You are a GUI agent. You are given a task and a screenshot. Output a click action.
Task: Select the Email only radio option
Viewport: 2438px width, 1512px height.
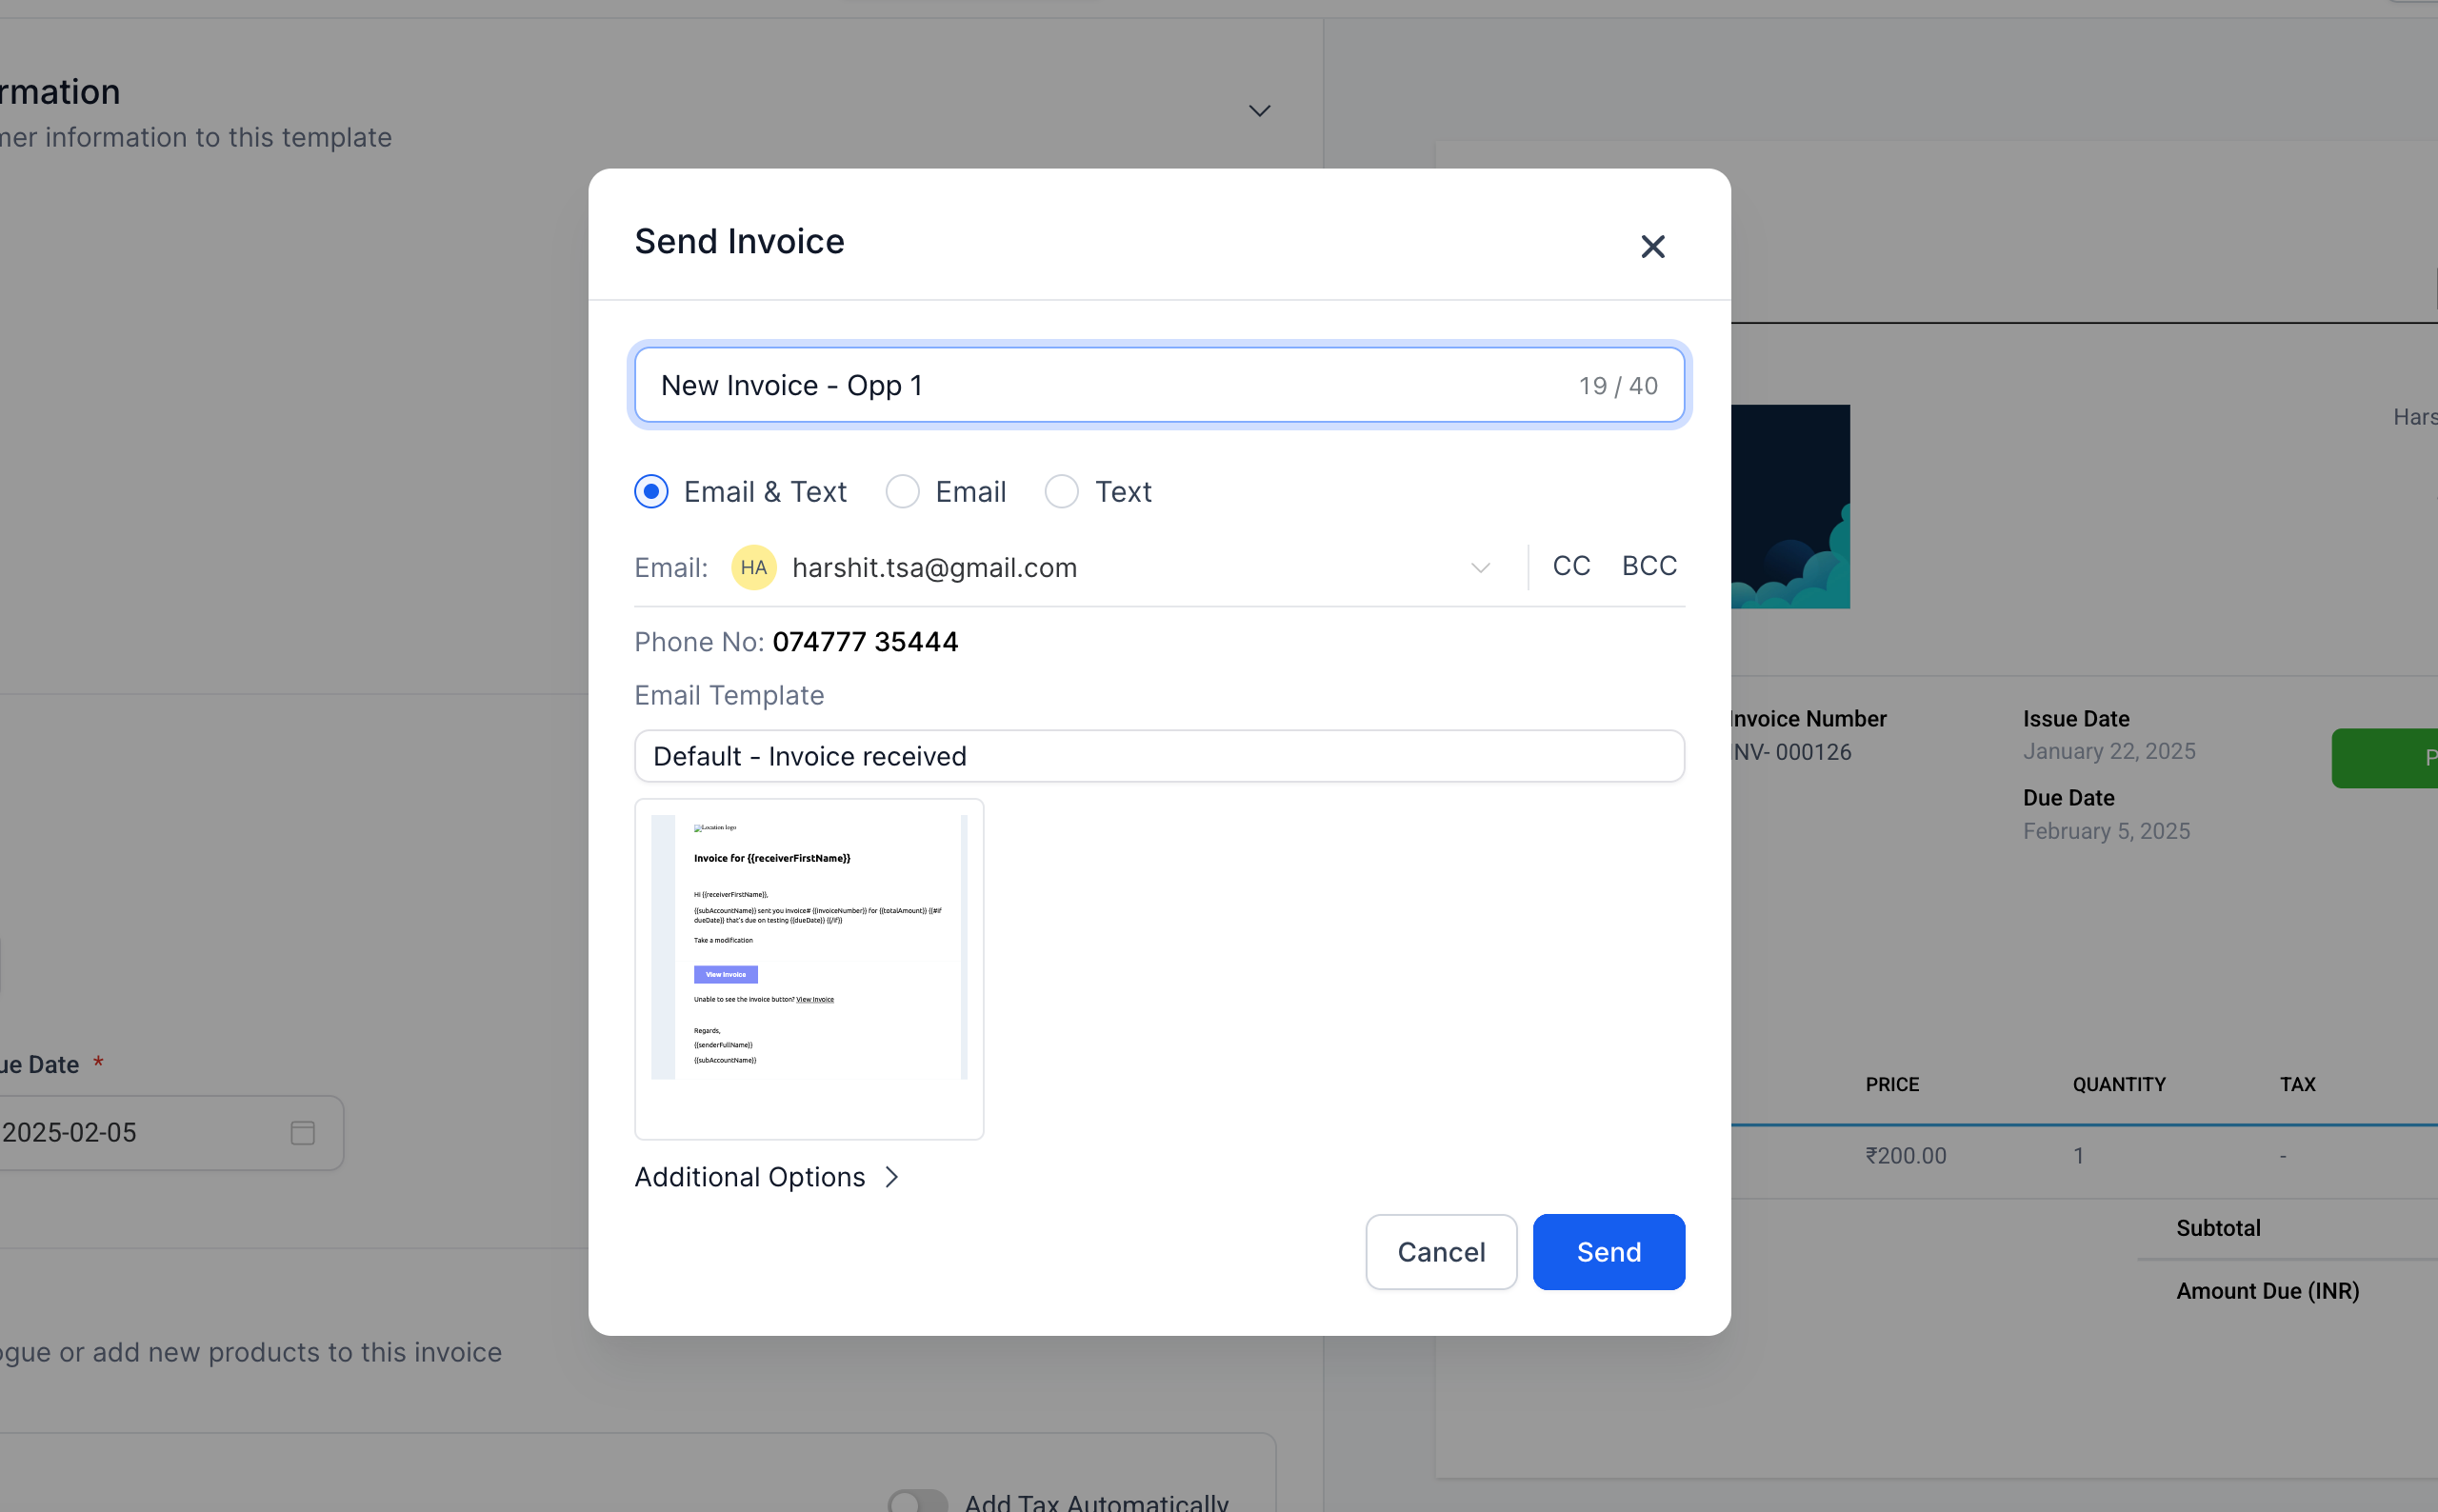pyautogui.click(x=902, y=491)
